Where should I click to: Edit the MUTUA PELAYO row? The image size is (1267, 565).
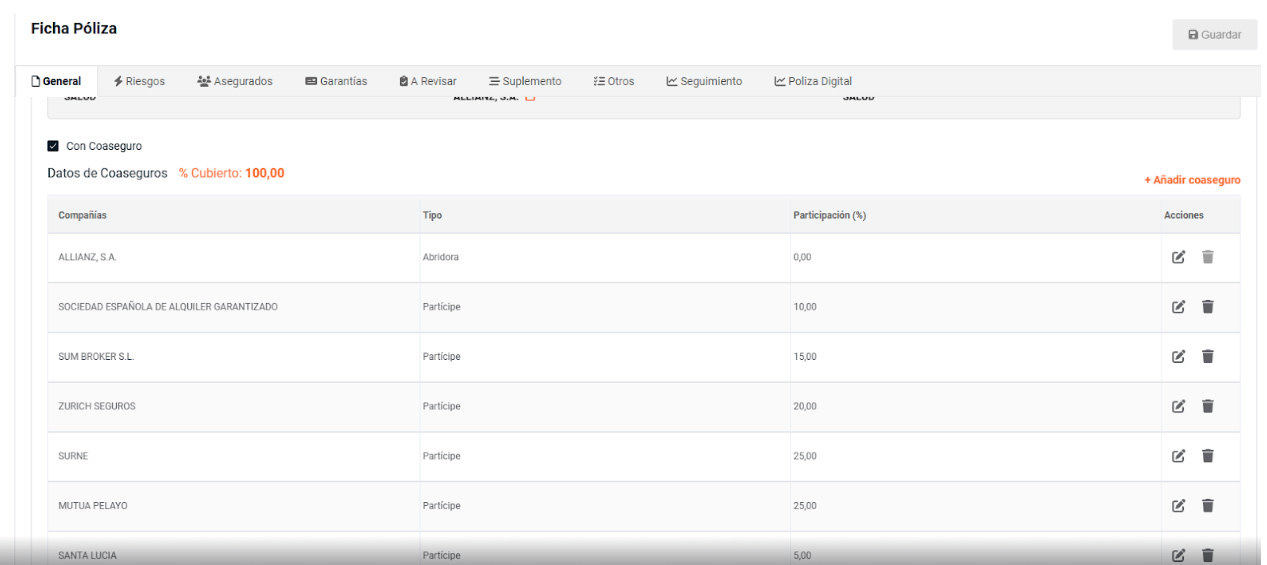click(1178, 505)
